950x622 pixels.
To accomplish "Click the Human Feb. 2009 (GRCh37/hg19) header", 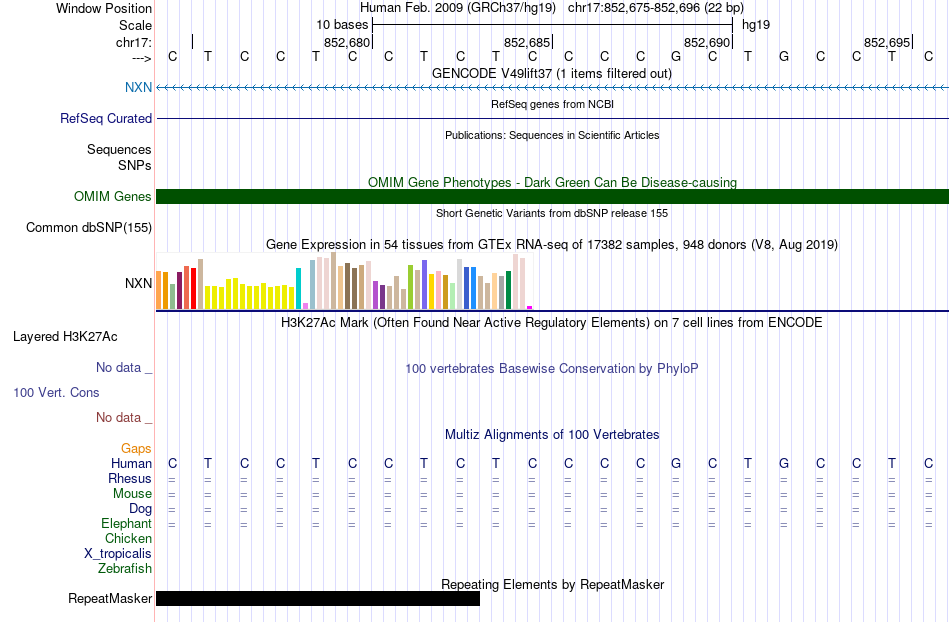I will (x=458, y=8).
